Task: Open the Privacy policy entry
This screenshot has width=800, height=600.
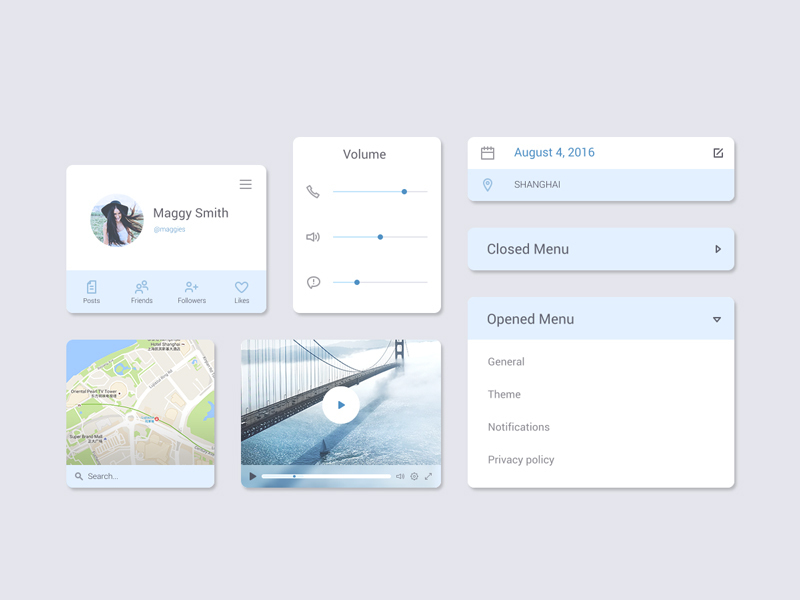Action: click(x=521, y=459)
